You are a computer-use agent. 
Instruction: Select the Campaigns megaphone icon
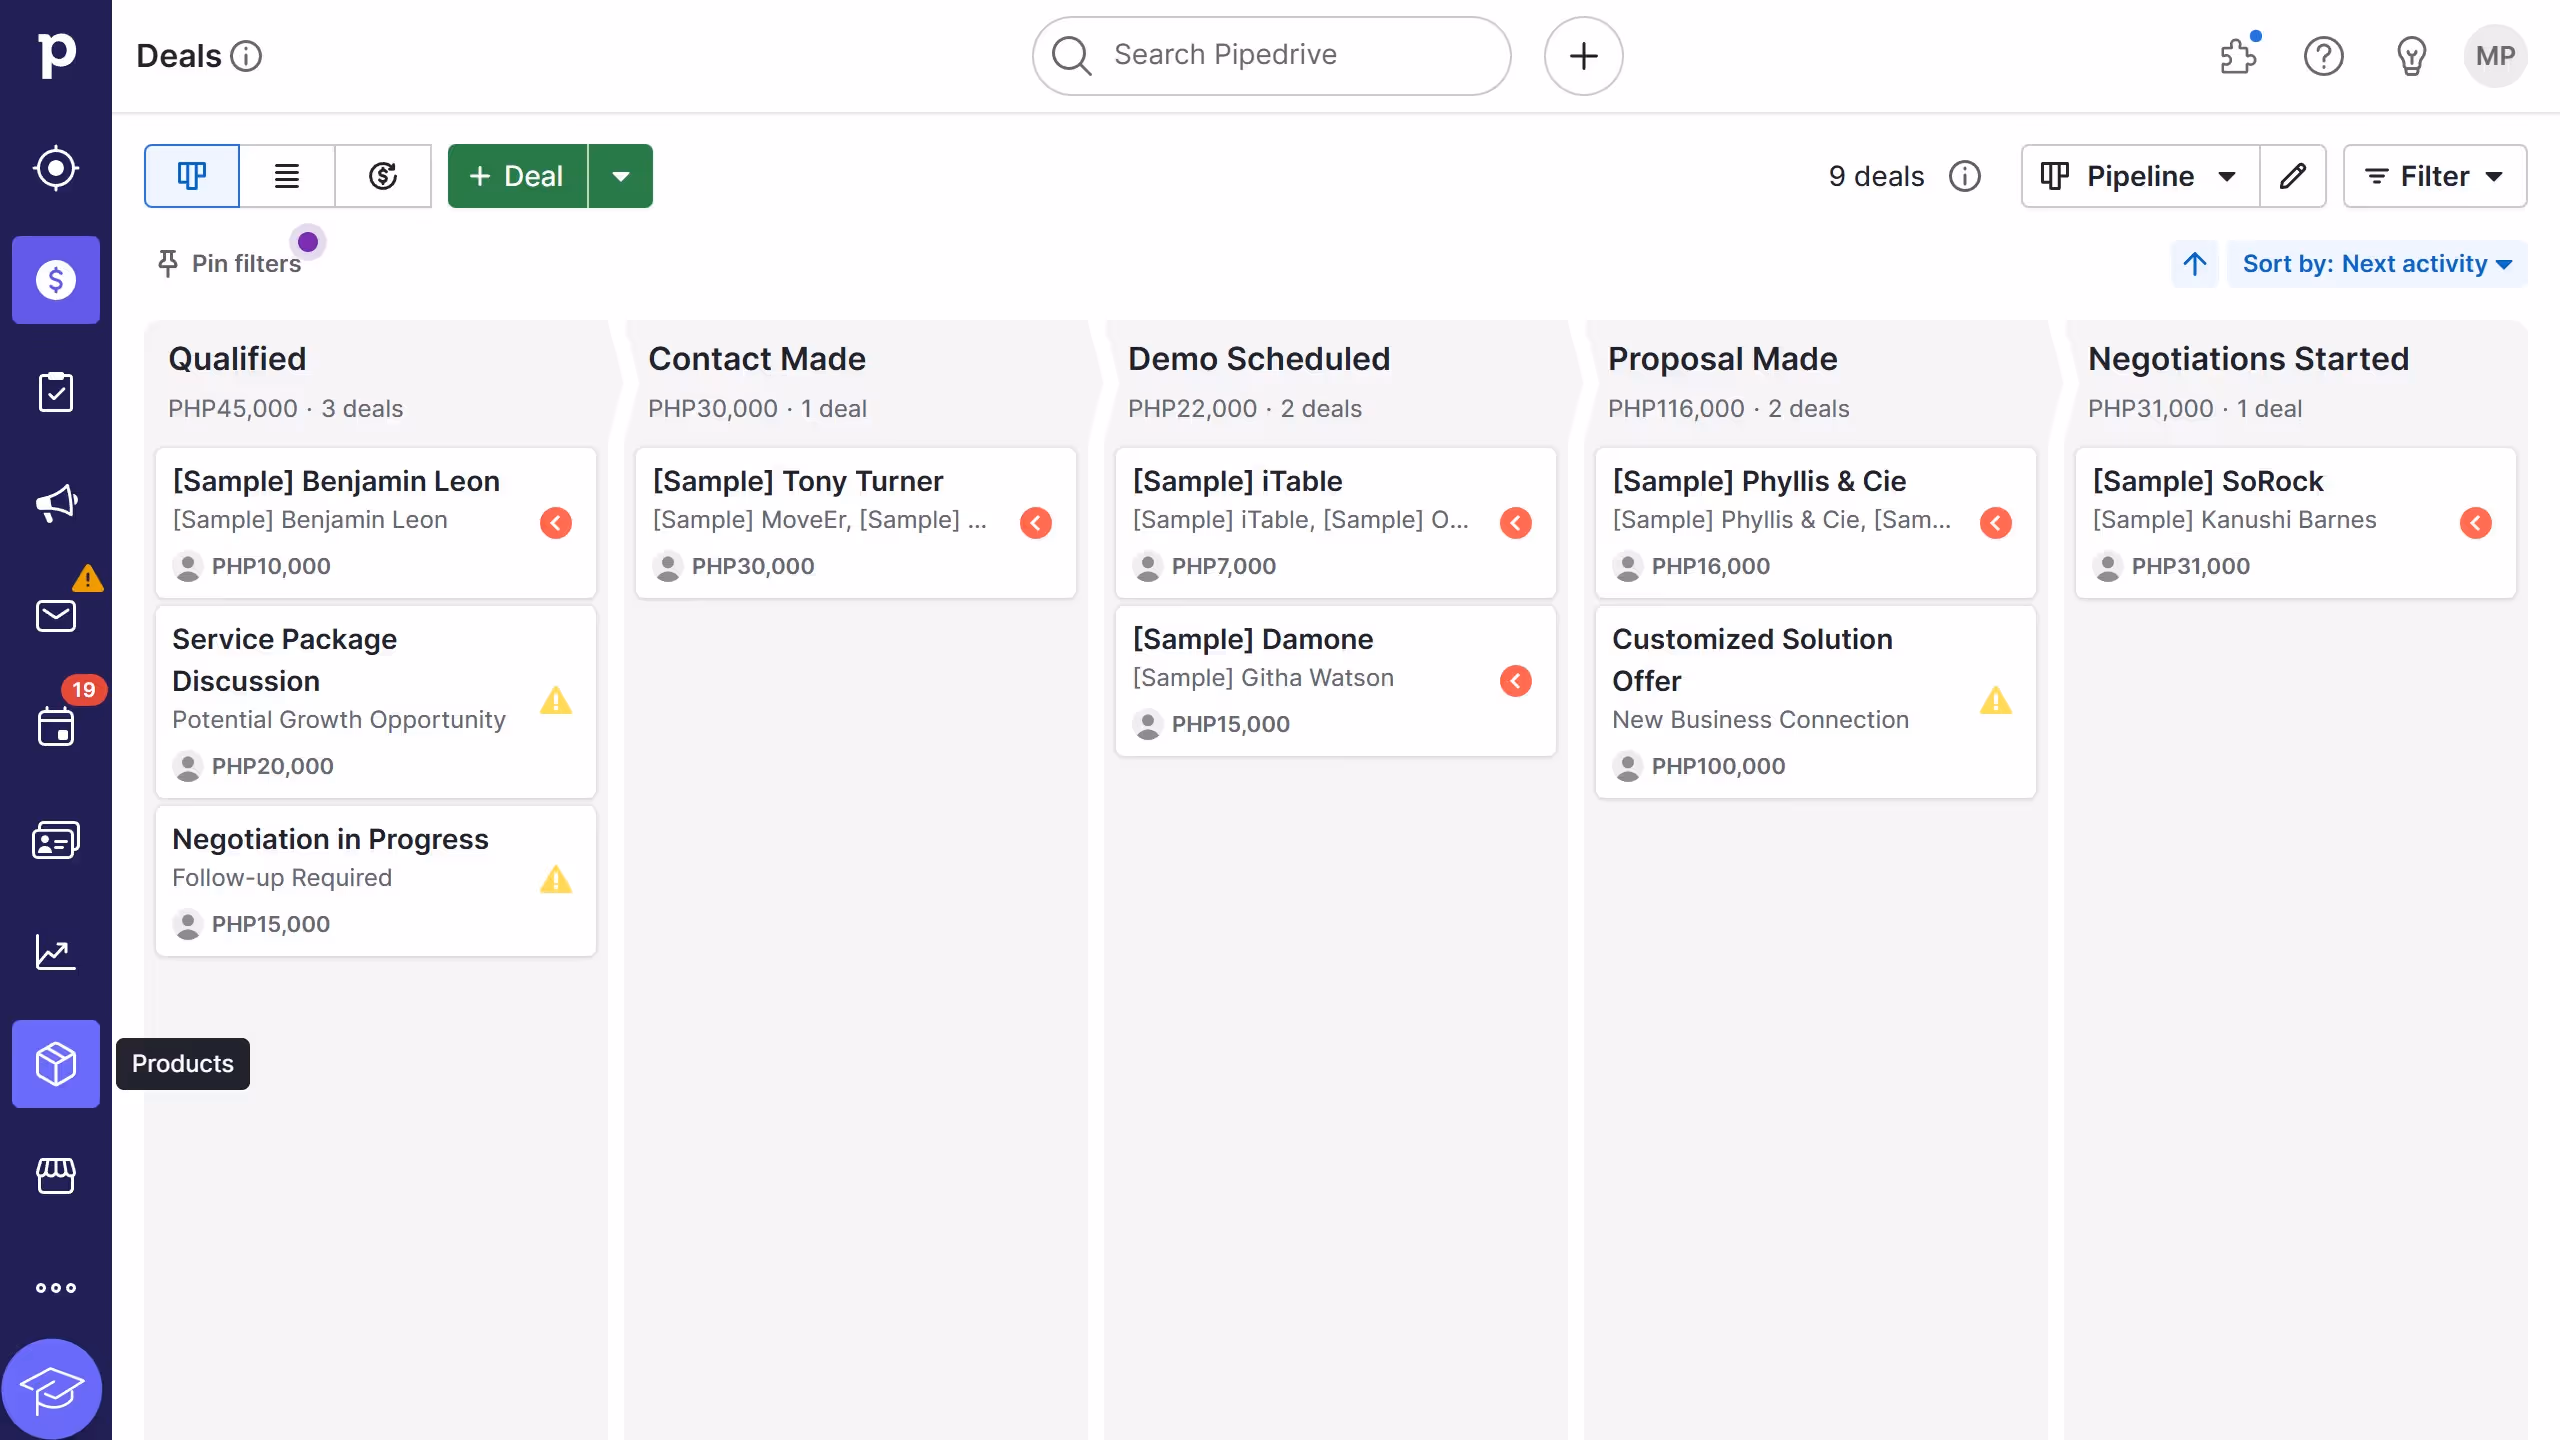pyautogui.click(x=55, y=503)
